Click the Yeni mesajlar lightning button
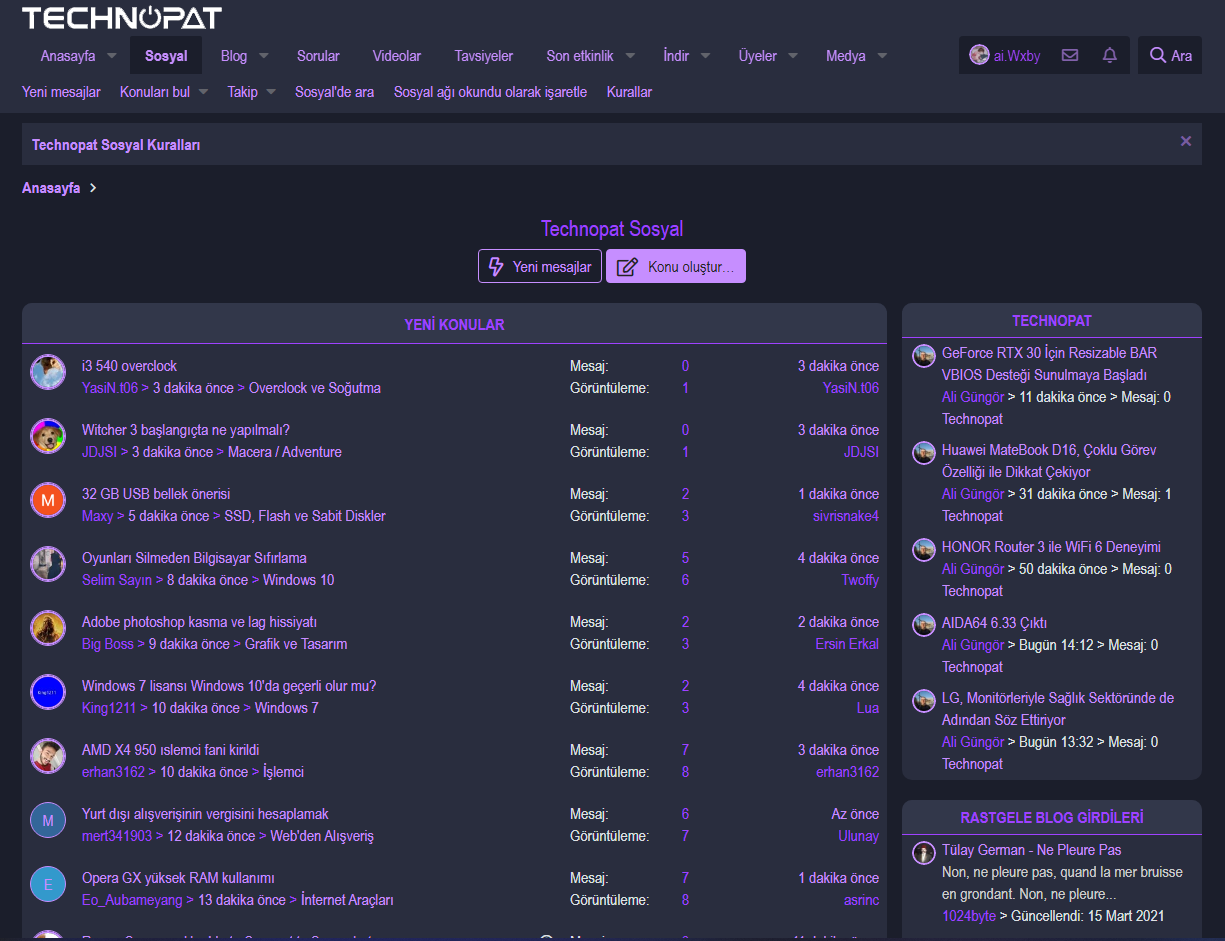1225x941 pixels. point(540,266)
